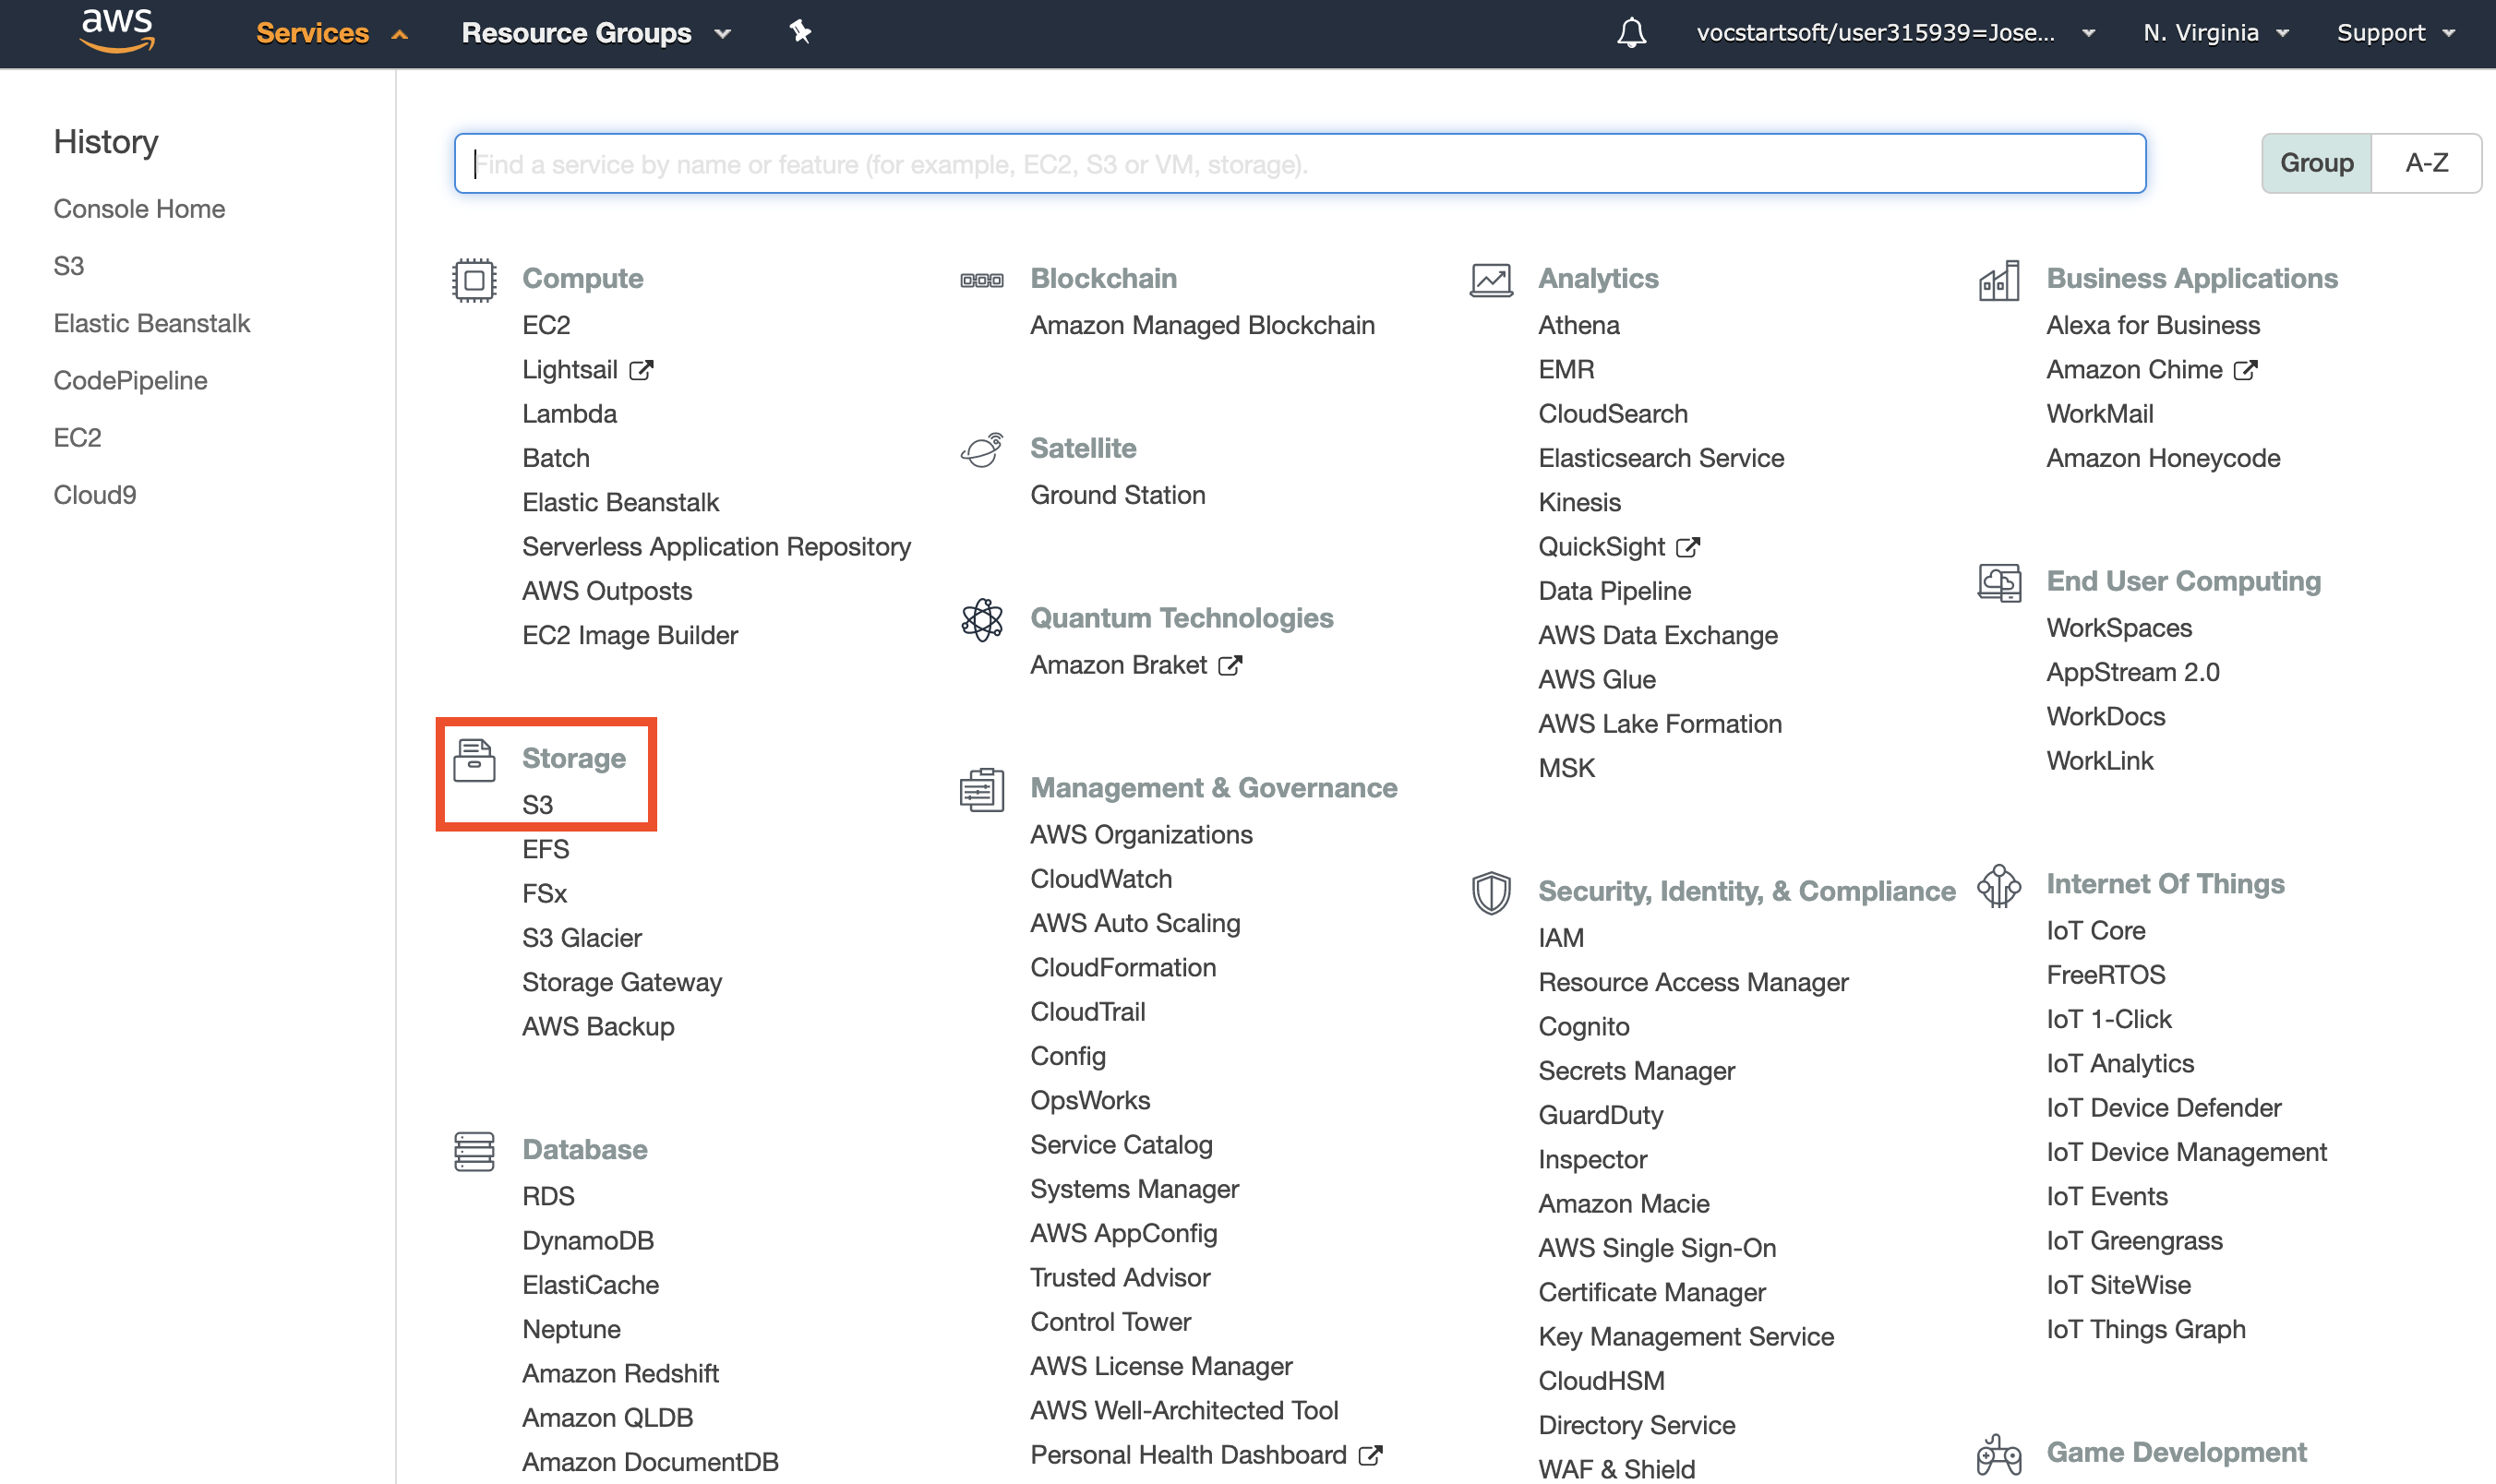Open the Support menu

(2394, 33)
